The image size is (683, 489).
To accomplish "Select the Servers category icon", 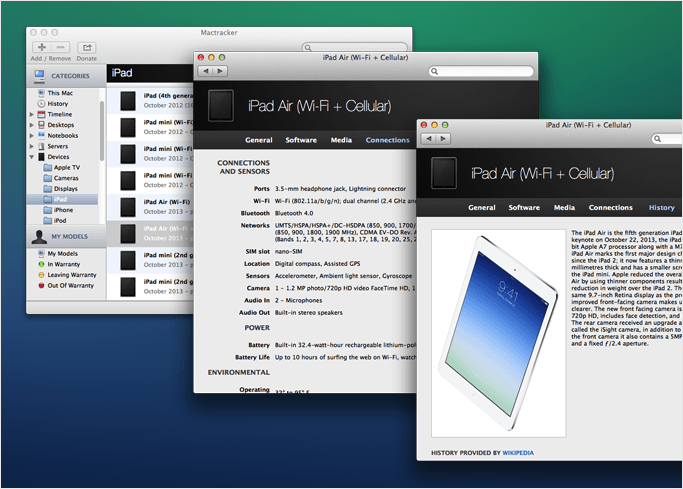I will [41, 146].
